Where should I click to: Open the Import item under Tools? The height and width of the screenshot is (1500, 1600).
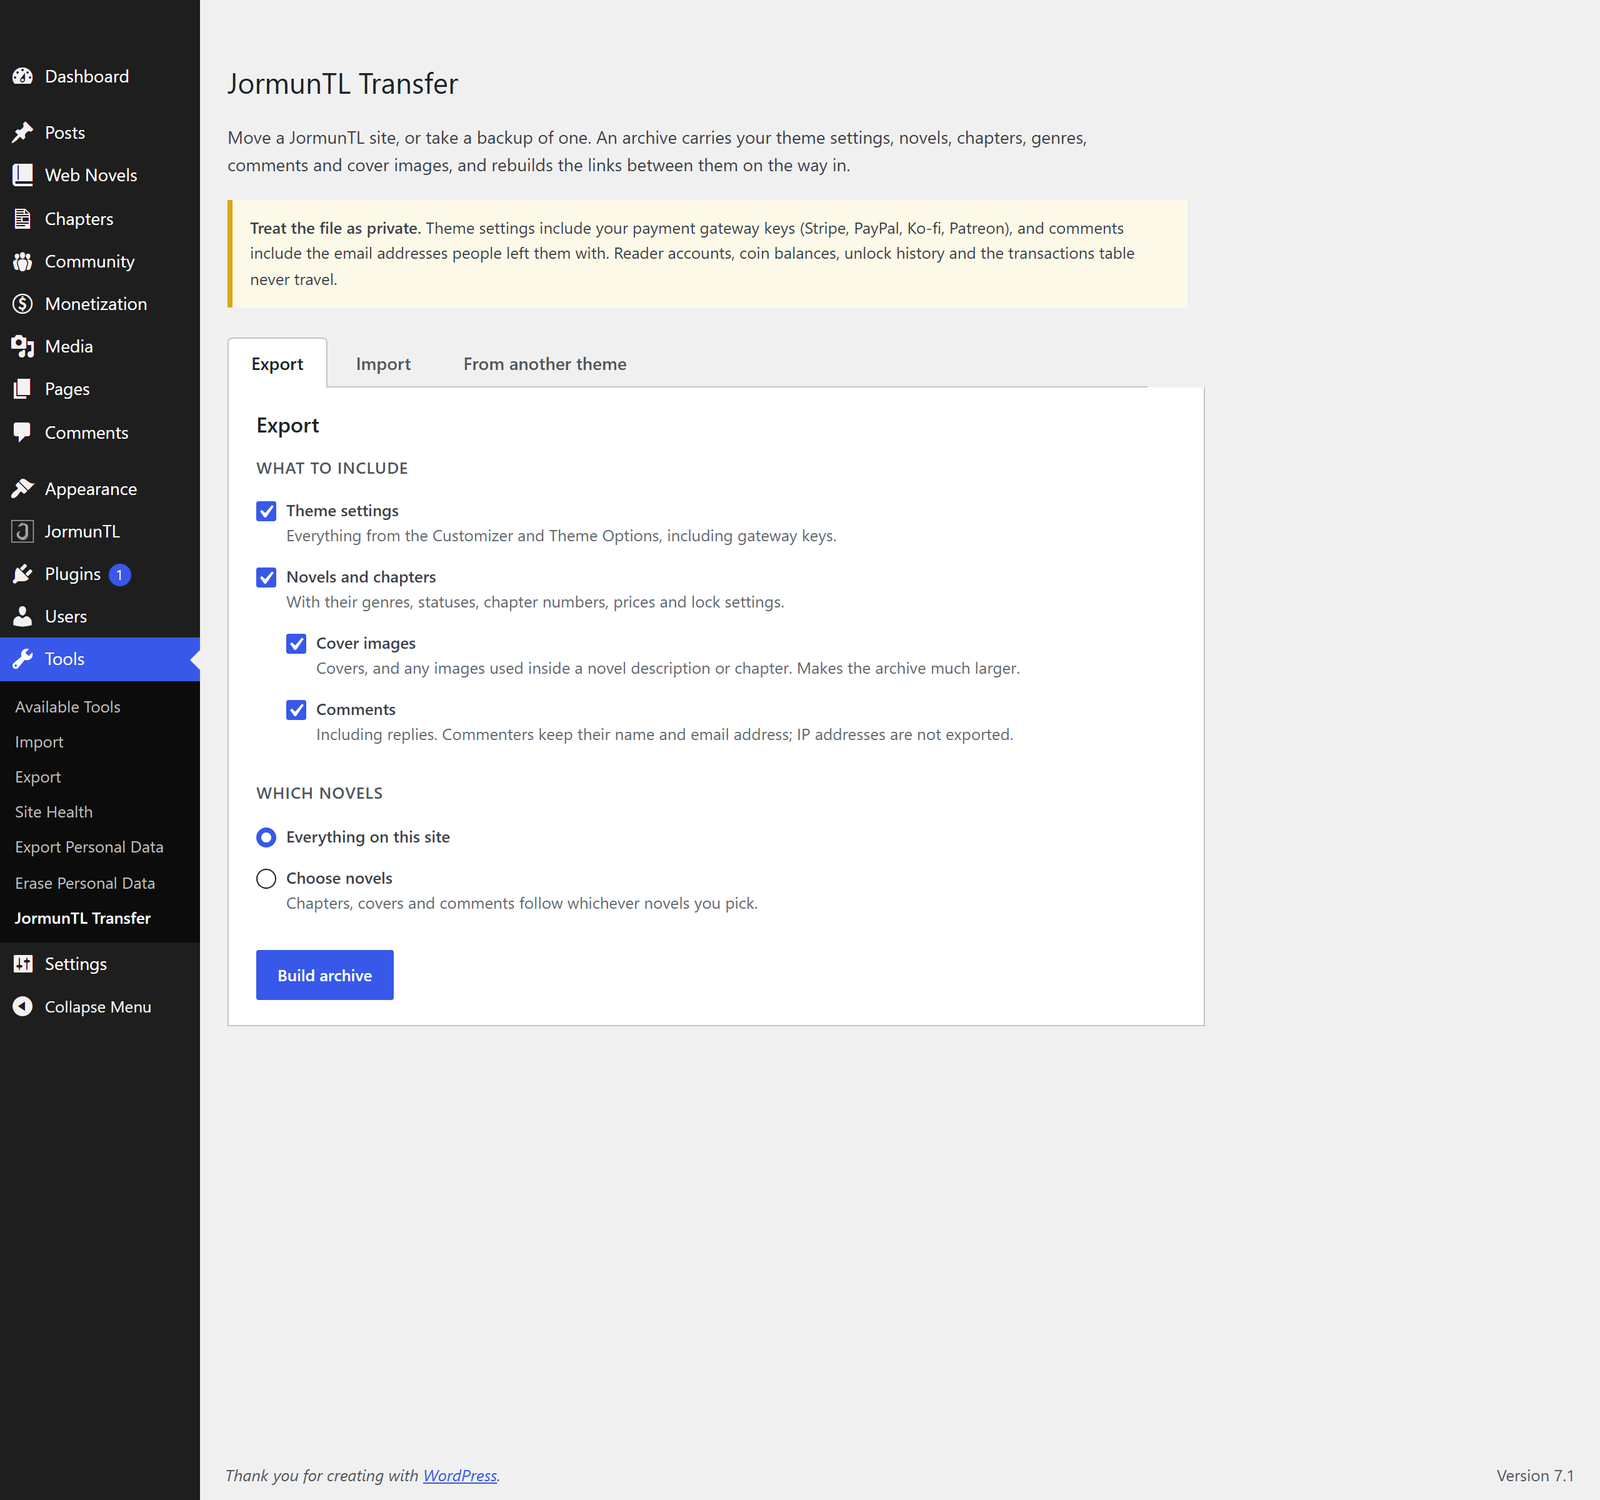click(39, 742)
